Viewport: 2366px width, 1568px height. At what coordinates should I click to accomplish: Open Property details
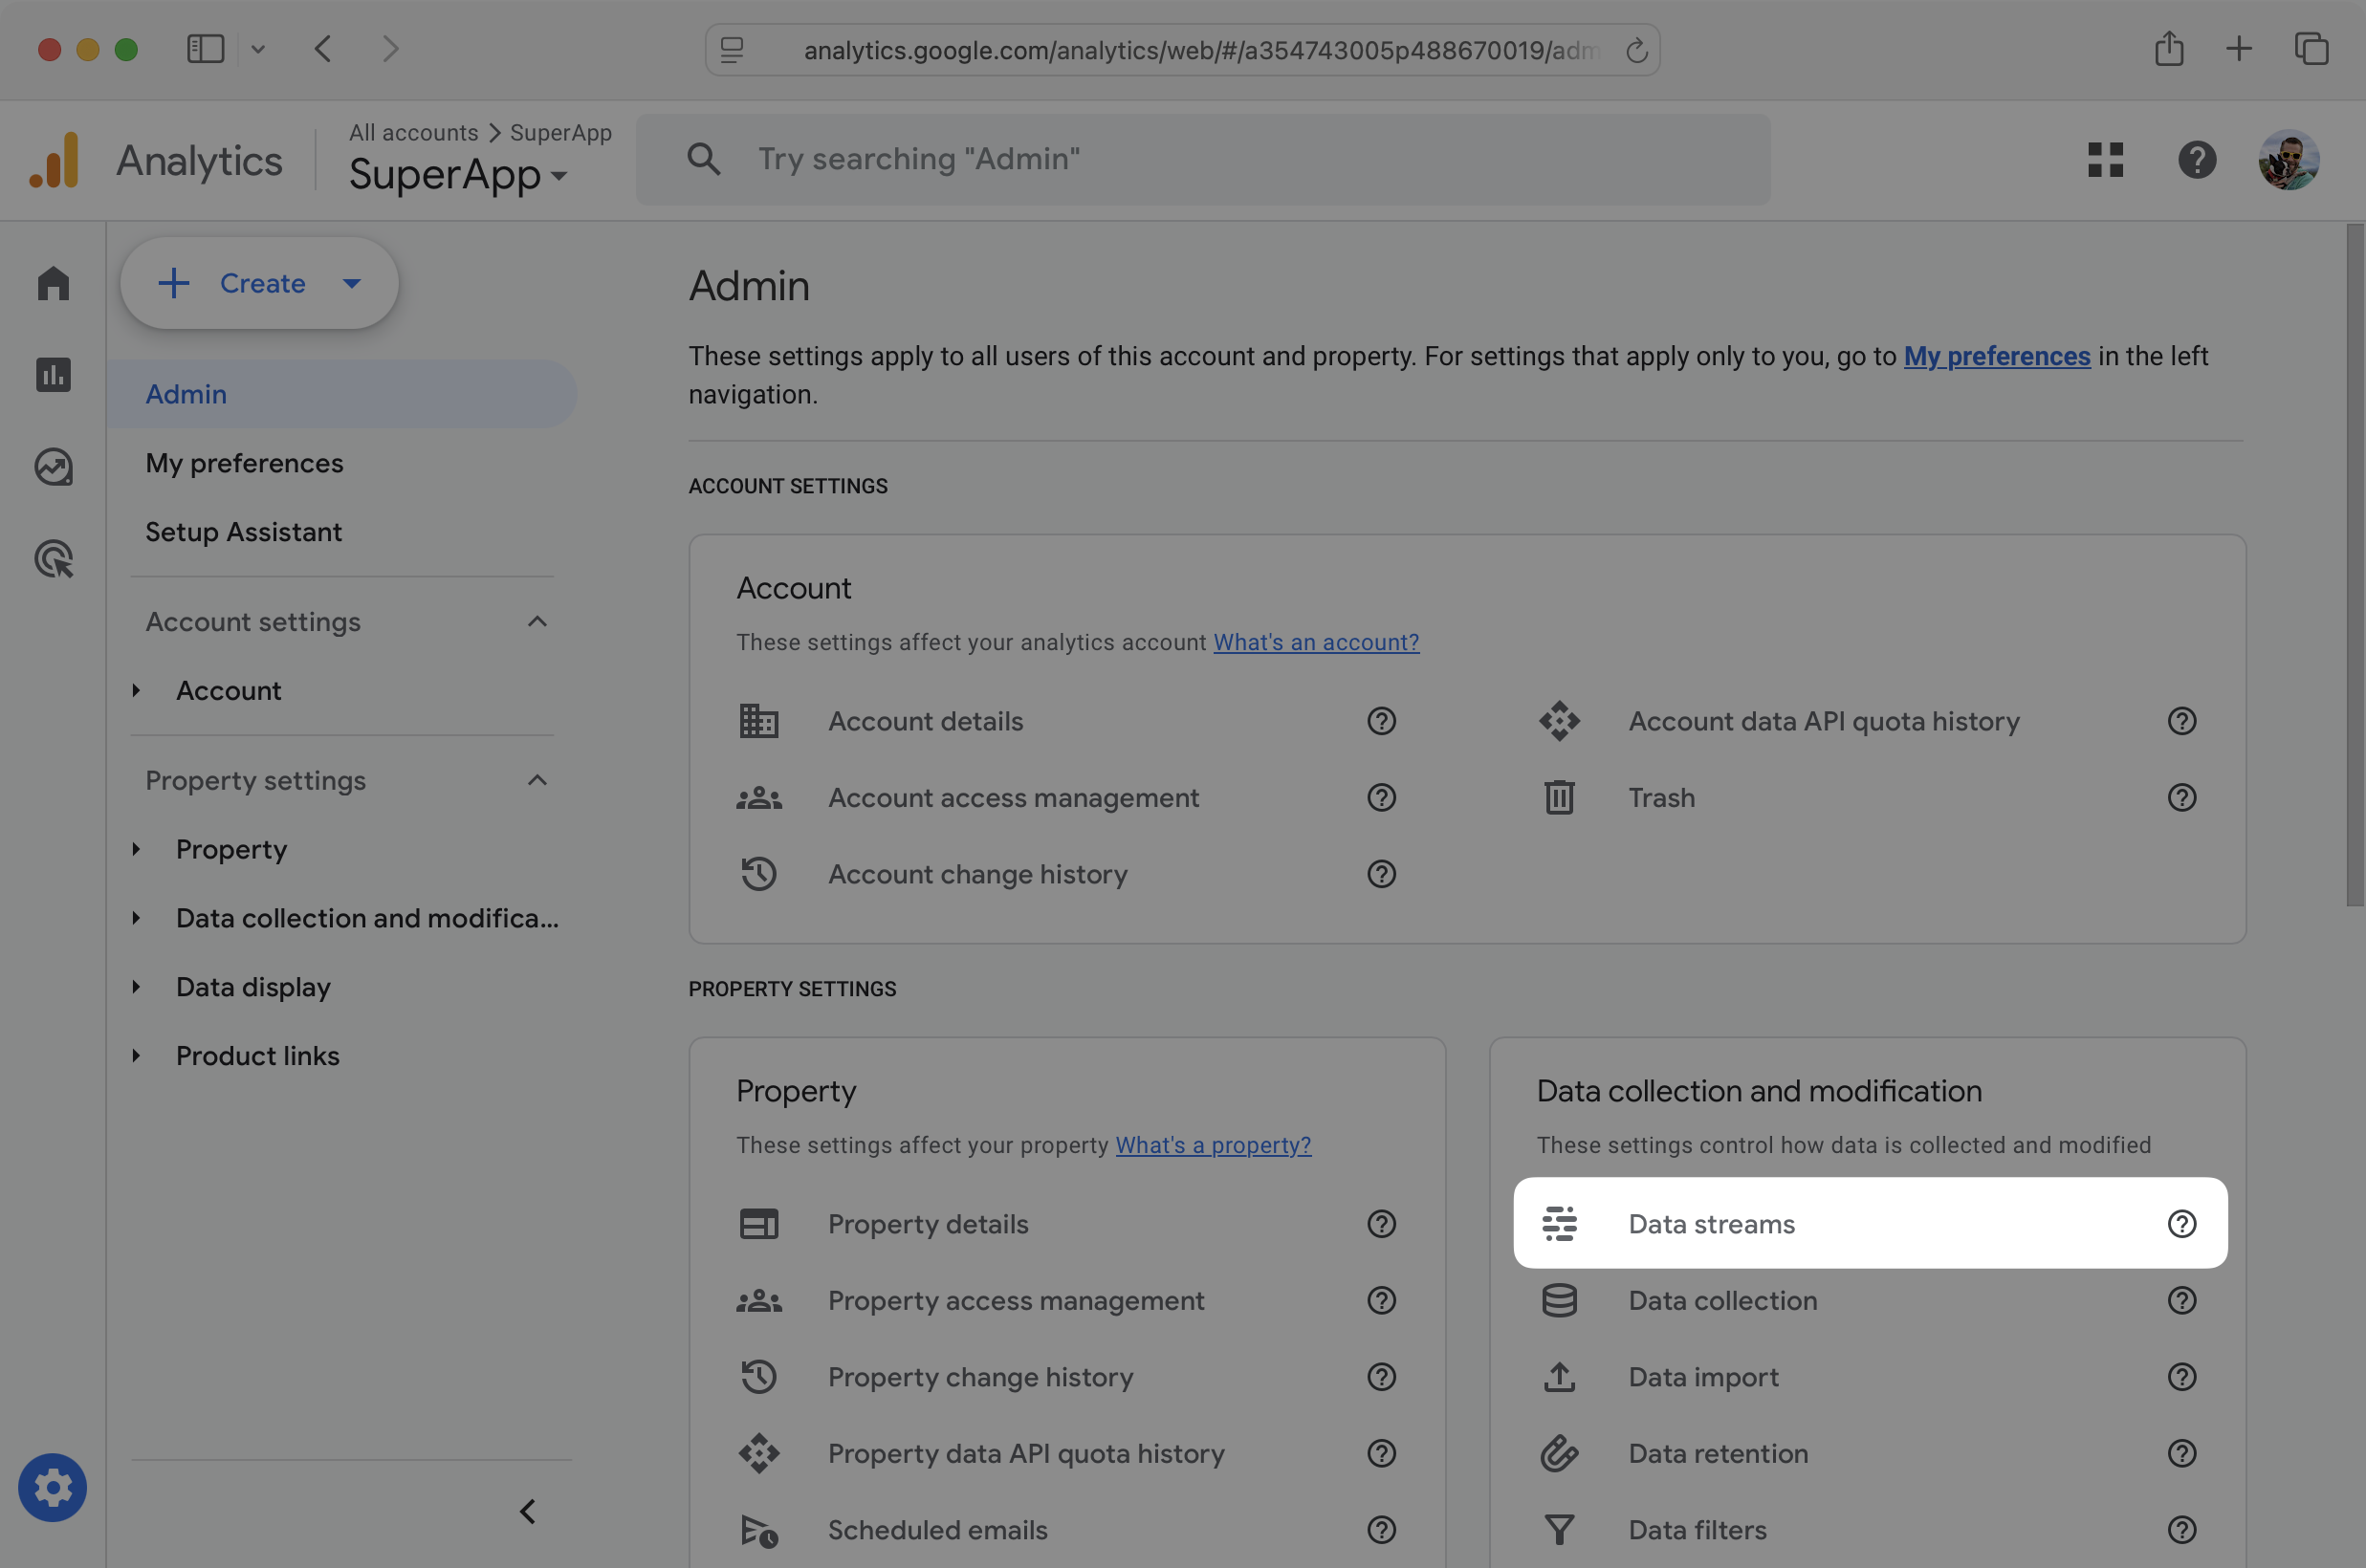click(927, 1223)
